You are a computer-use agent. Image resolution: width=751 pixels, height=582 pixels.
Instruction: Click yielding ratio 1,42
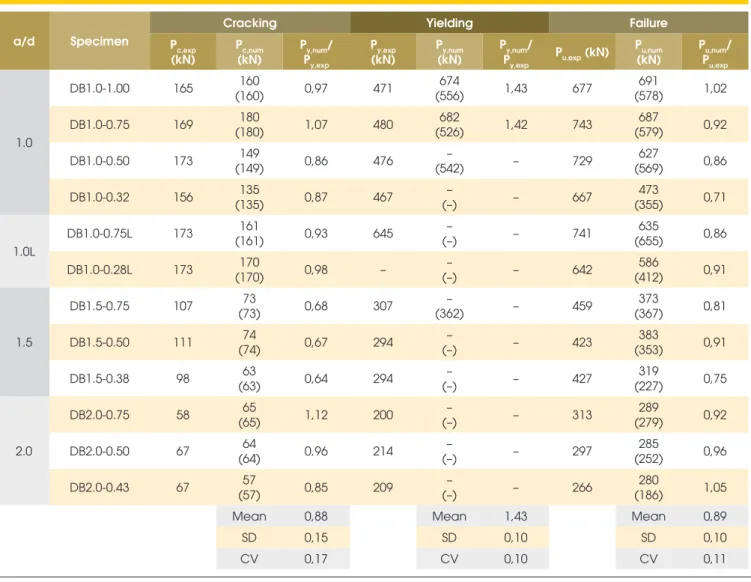click(516, 125)
